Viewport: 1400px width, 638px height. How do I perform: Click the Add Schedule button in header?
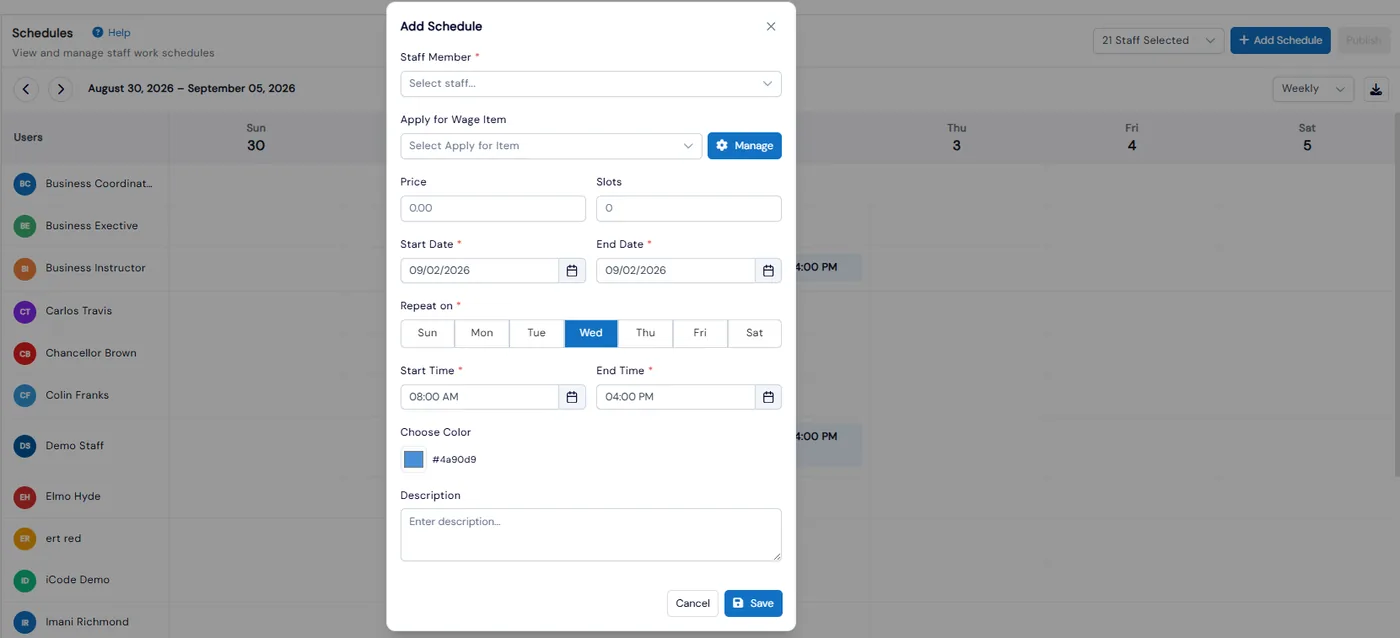pos(1280,41)
